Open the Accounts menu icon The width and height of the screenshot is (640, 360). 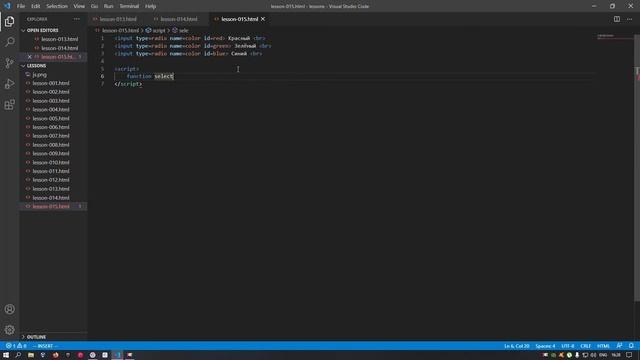(9, 309)
